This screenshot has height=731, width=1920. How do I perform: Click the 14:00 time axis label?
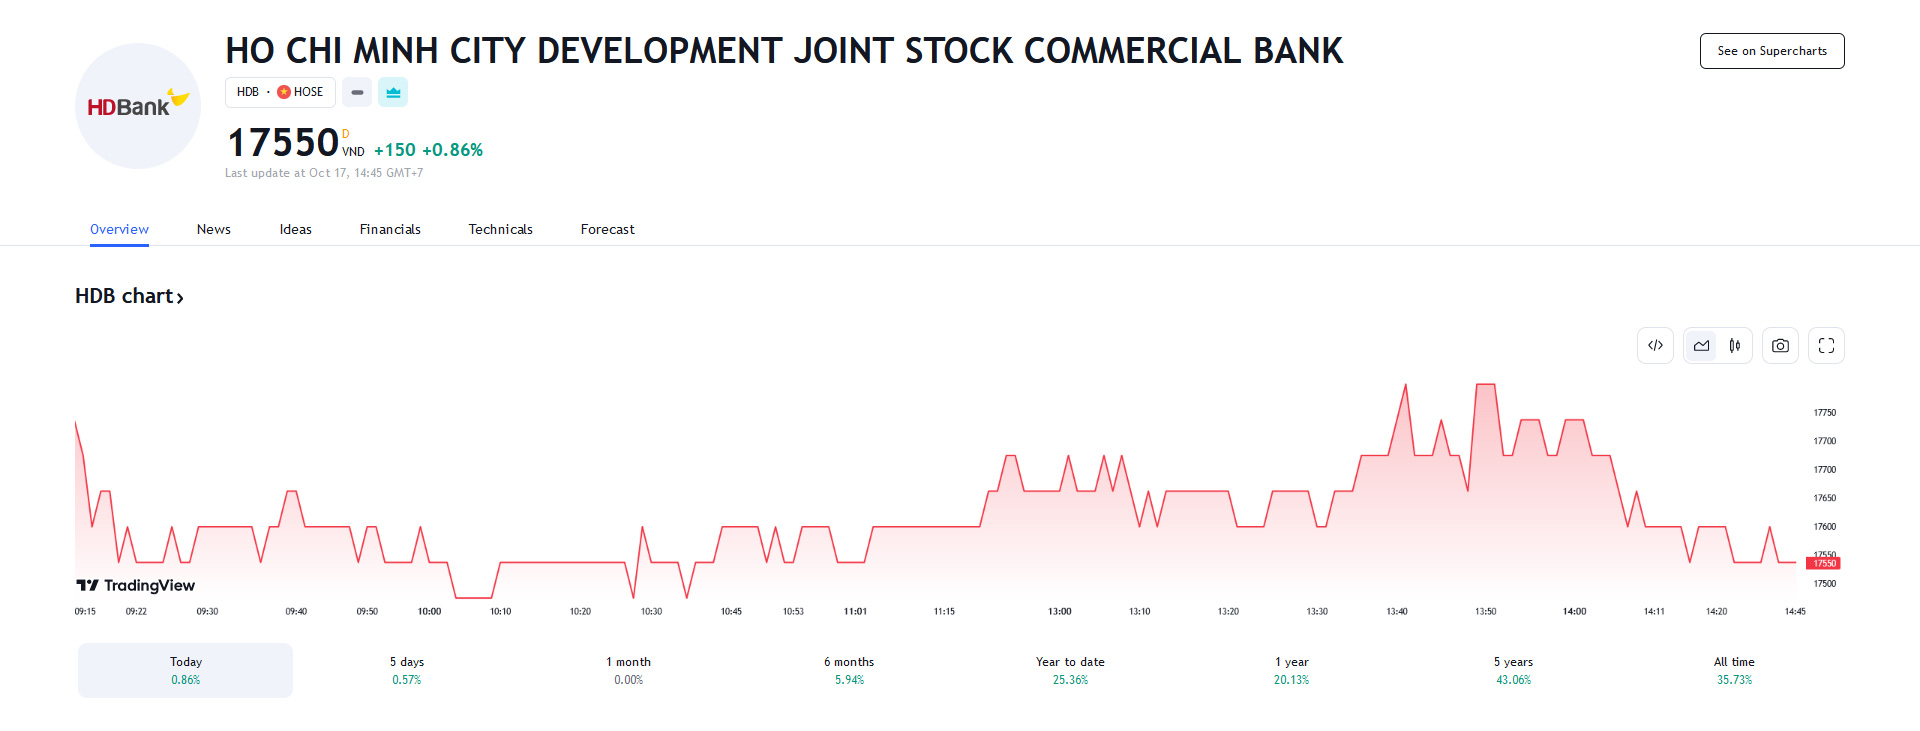[x=1574, y=611]
